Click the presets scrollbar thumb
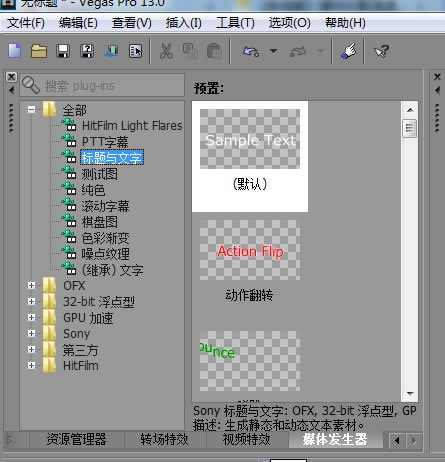This screenshot has width=445, height=462. pyautogui.click(x=410, y=128)
